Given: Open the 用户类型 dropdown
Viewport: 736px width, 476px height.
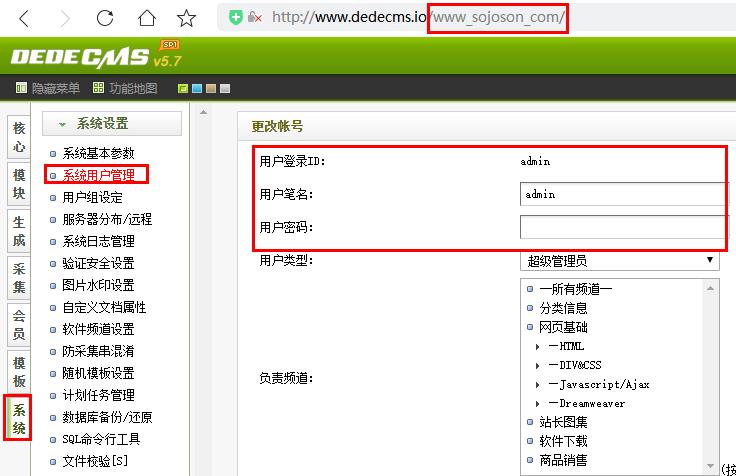Looking at the screenshot, I should tap(620, 261).
